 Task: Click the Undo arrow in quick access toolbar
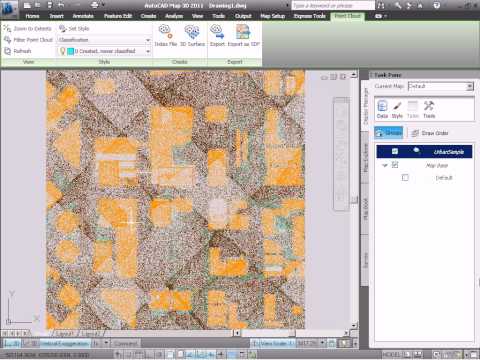point(61,5)
